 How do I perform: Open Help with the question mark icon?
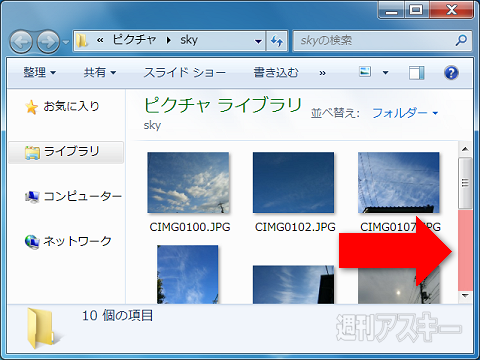(451, 73)
